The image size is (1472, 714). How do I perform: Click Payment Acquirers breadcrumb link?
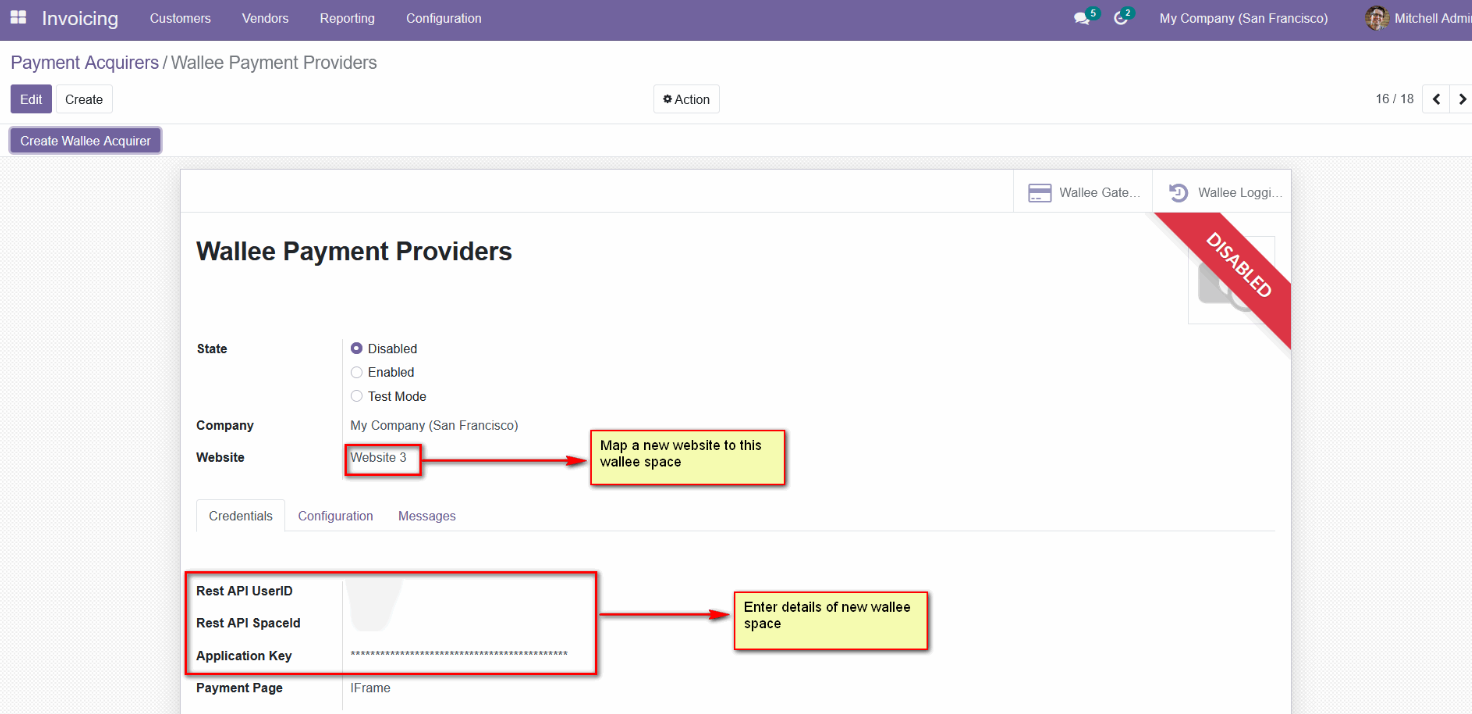[84, 62]
